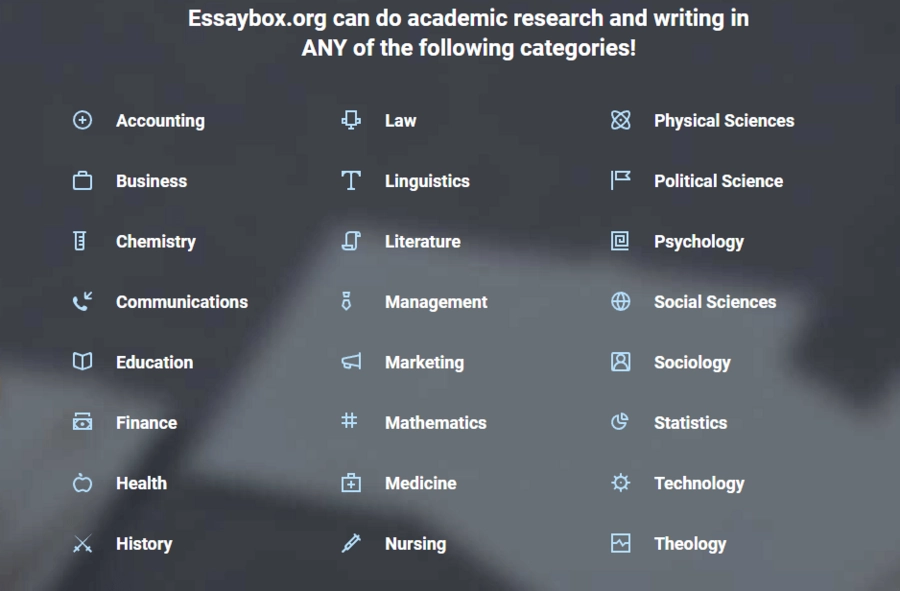Viewport: 900px width, 591px height.
Task: Click the test tube icon for Chemistry
Action: (x=80, y=241)
